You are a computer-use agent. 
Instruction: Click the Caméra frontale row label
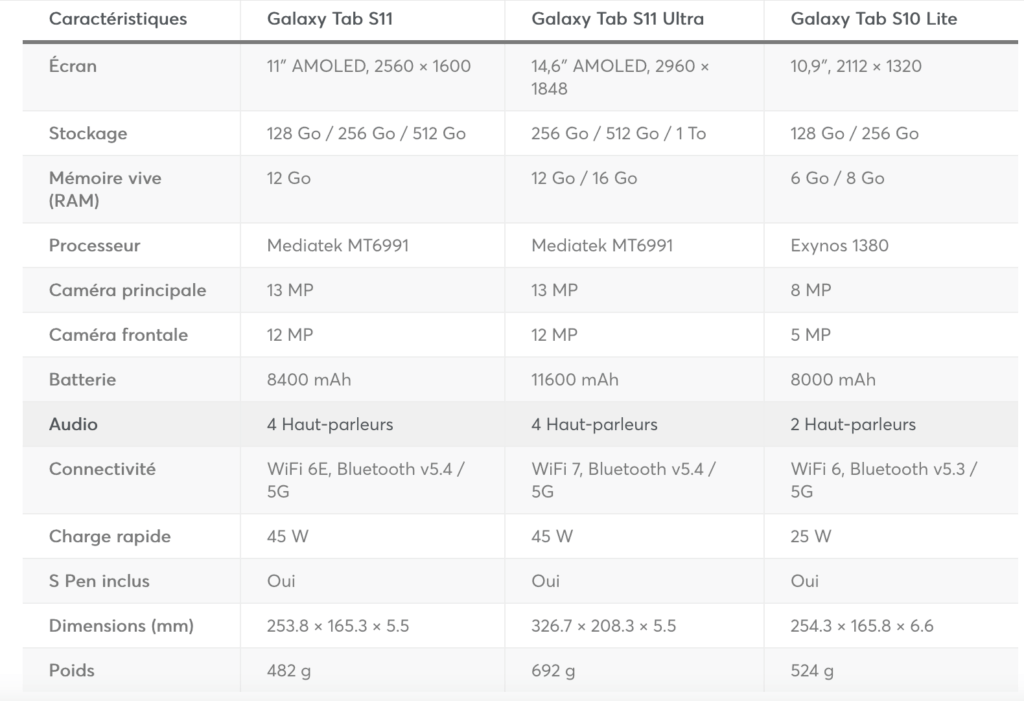(118, 335)
